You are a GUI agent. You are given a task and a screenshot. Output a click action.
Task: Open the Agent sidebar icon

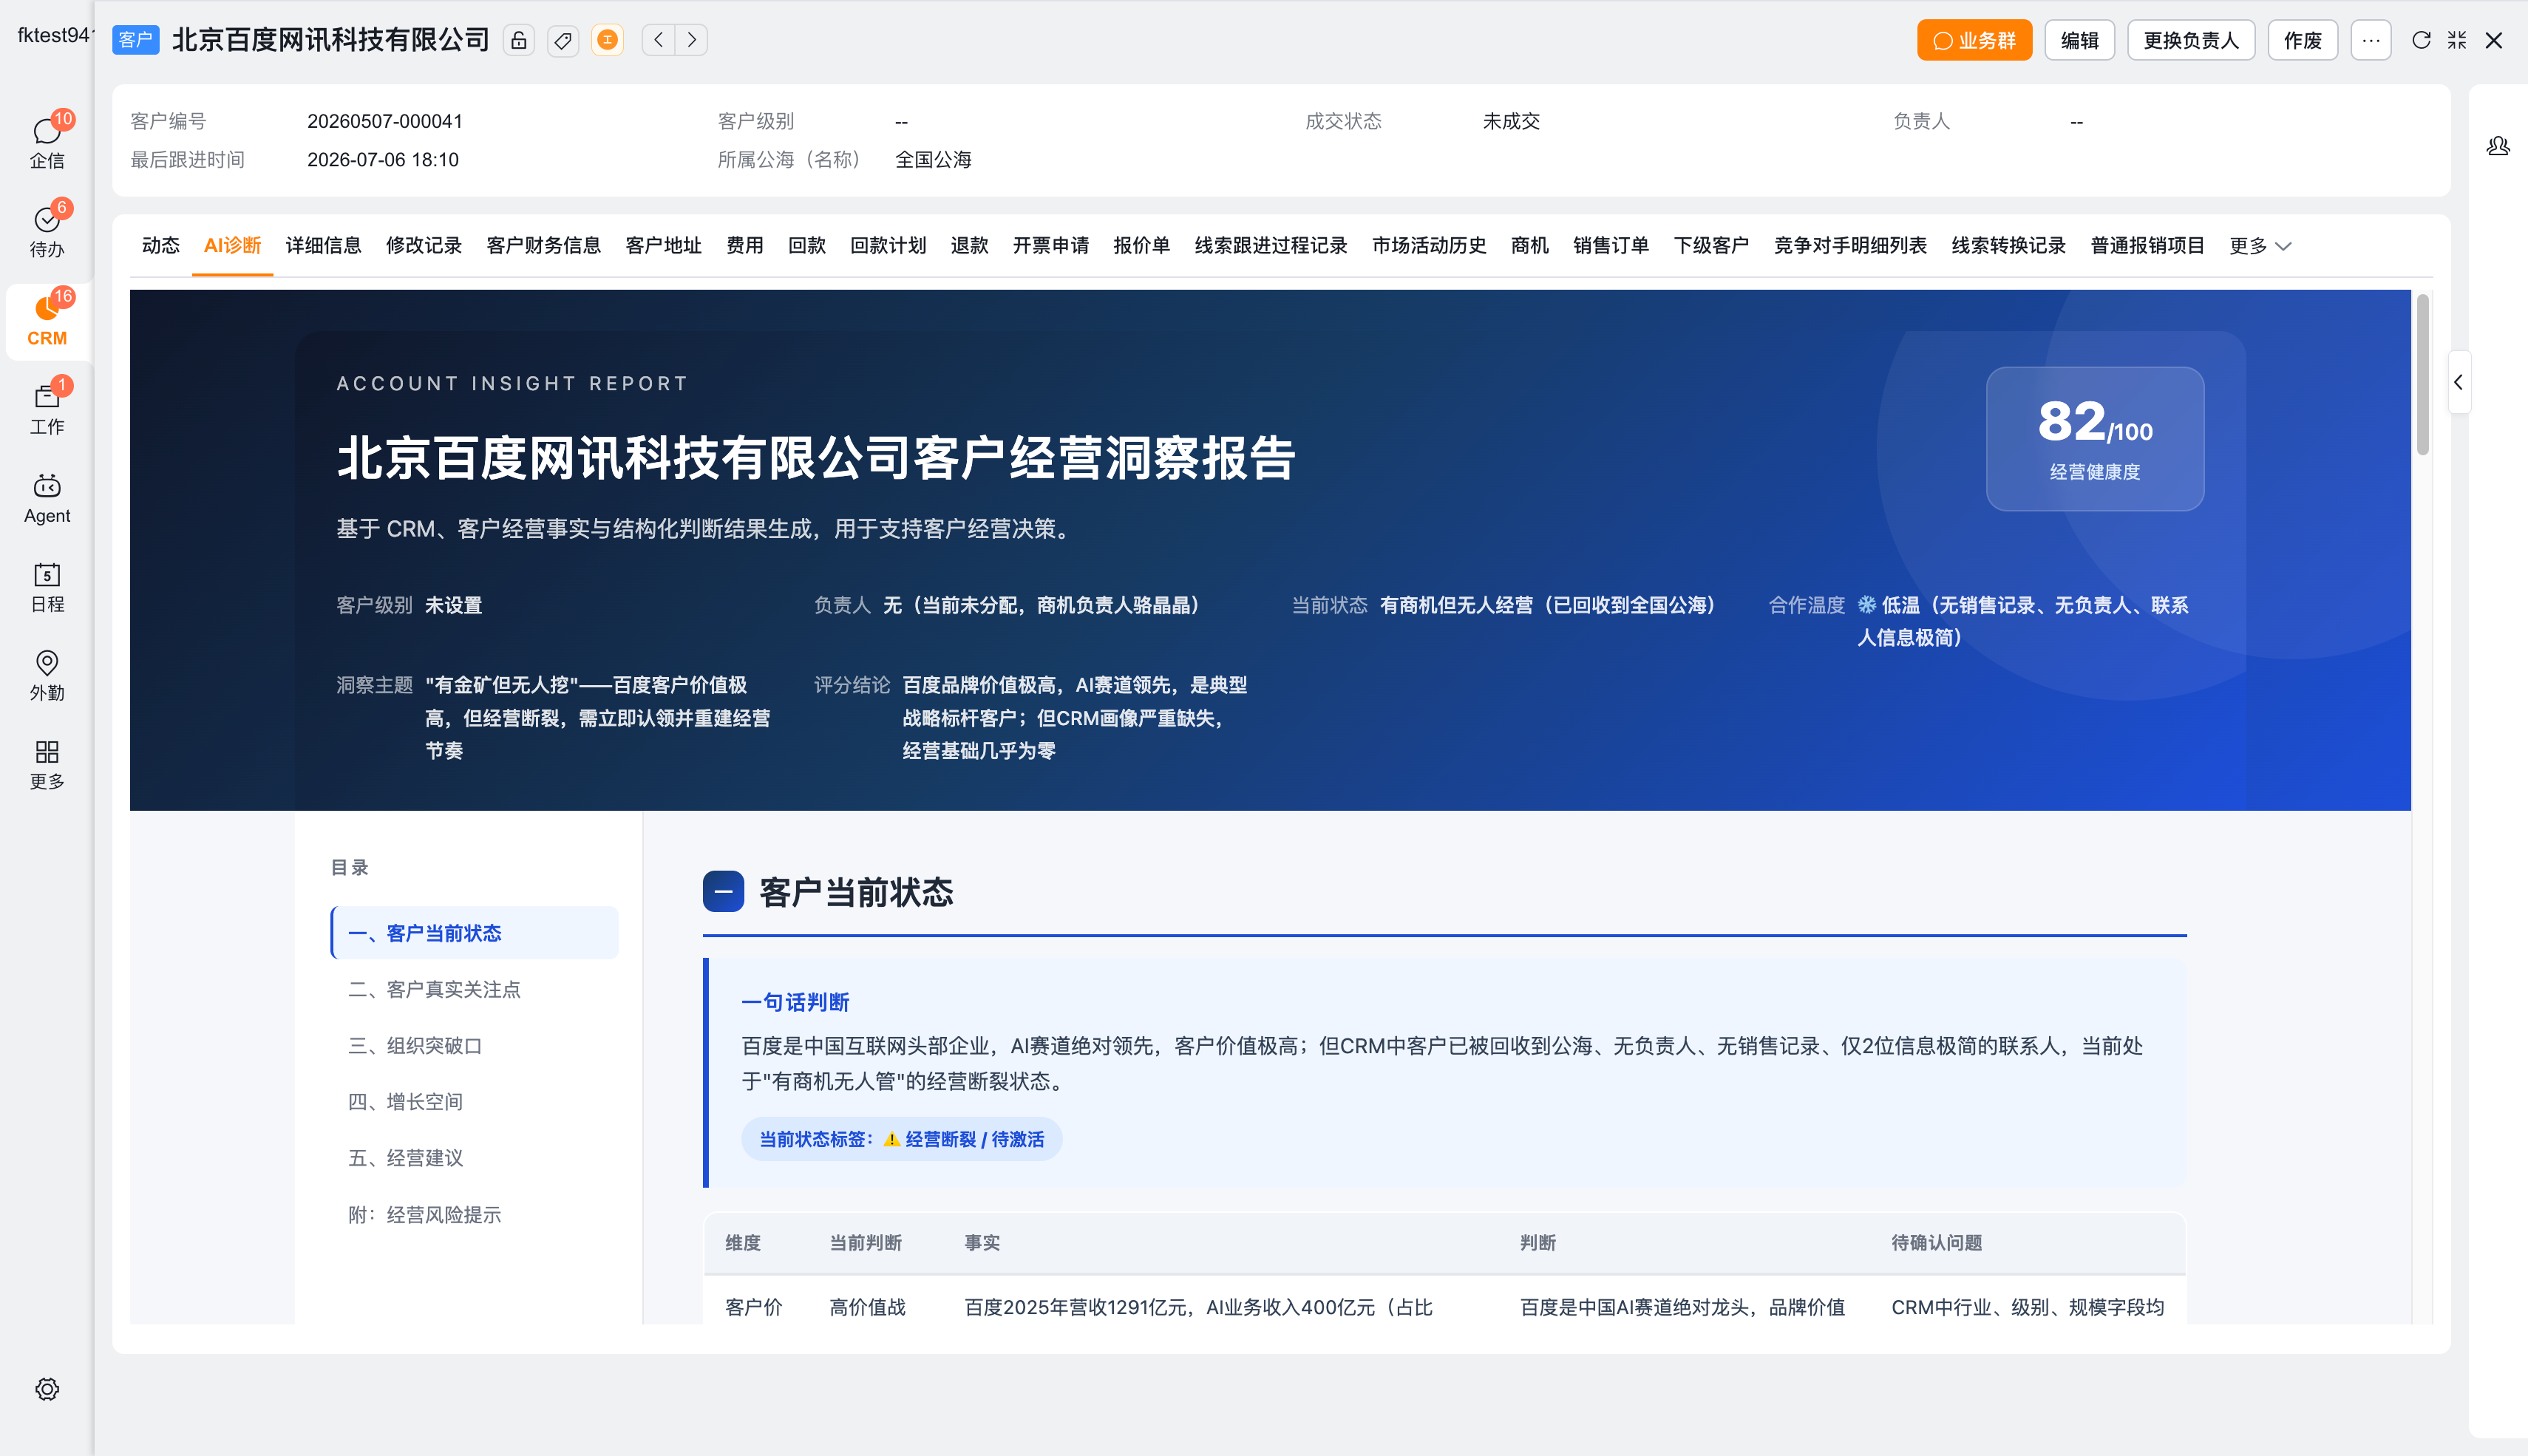(47, 498)
